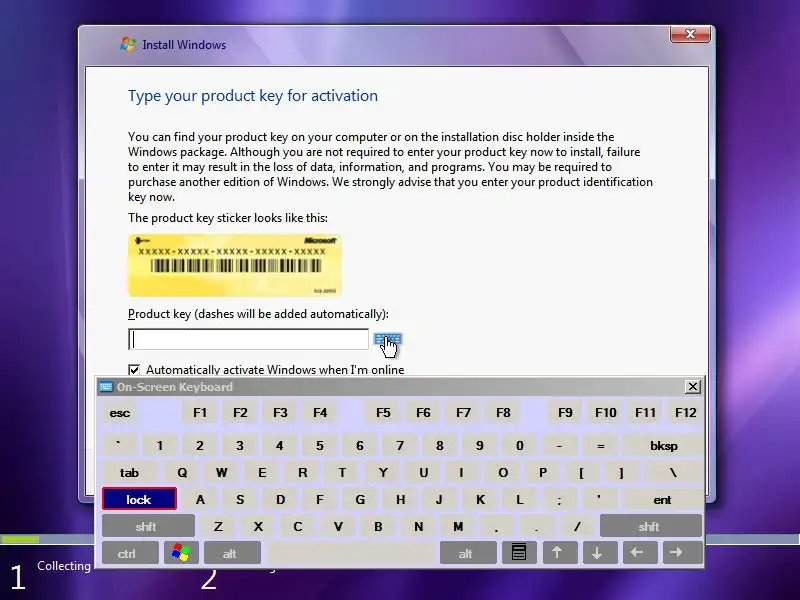Click the number 1 key

[160, 445]
